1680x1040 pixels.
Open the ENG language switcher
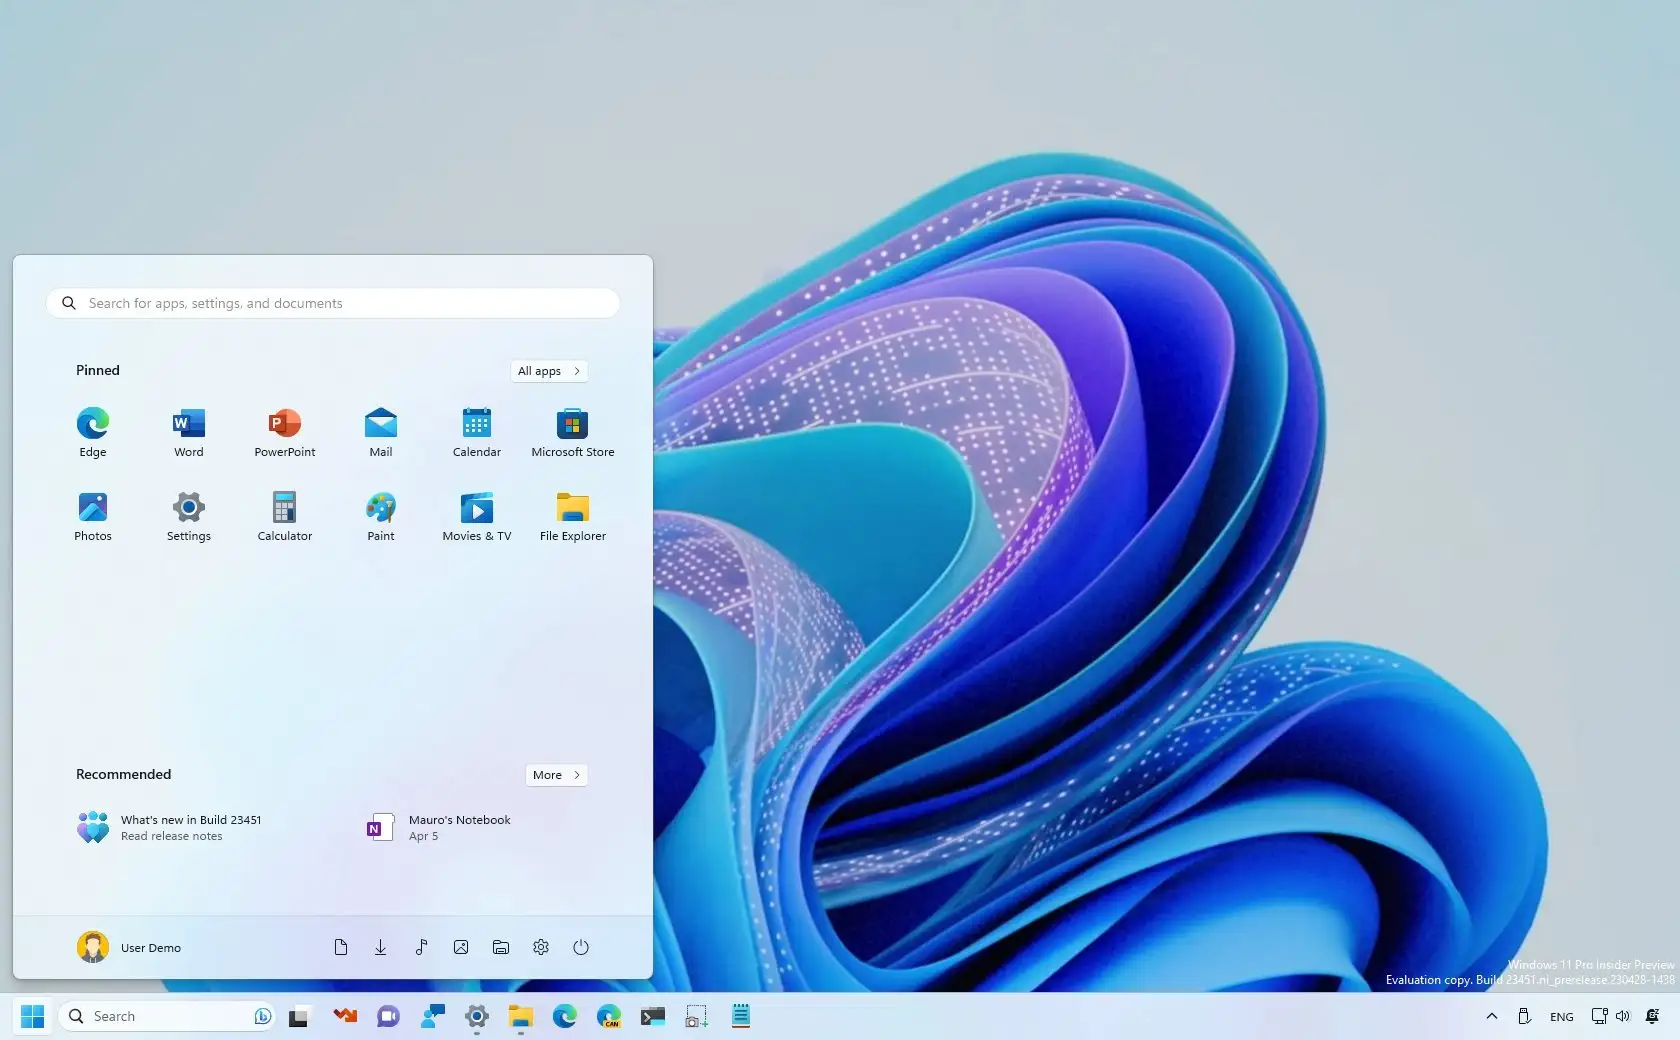(1561, 1016)
